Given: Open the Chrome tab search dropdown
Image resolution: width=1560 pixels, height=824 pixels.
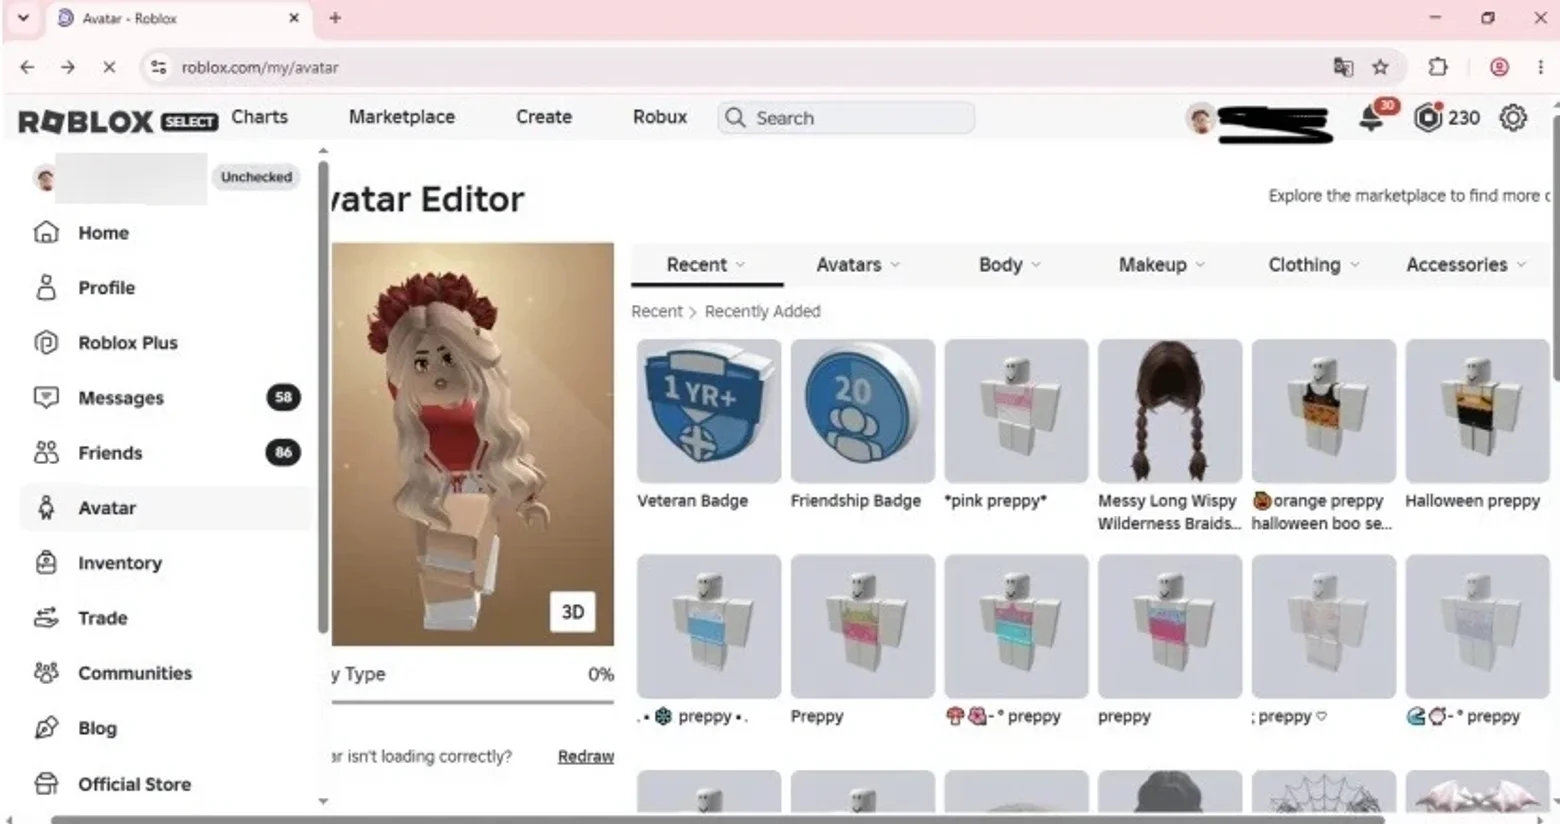Looking at the screenshot, I should [x=23, y=18].
